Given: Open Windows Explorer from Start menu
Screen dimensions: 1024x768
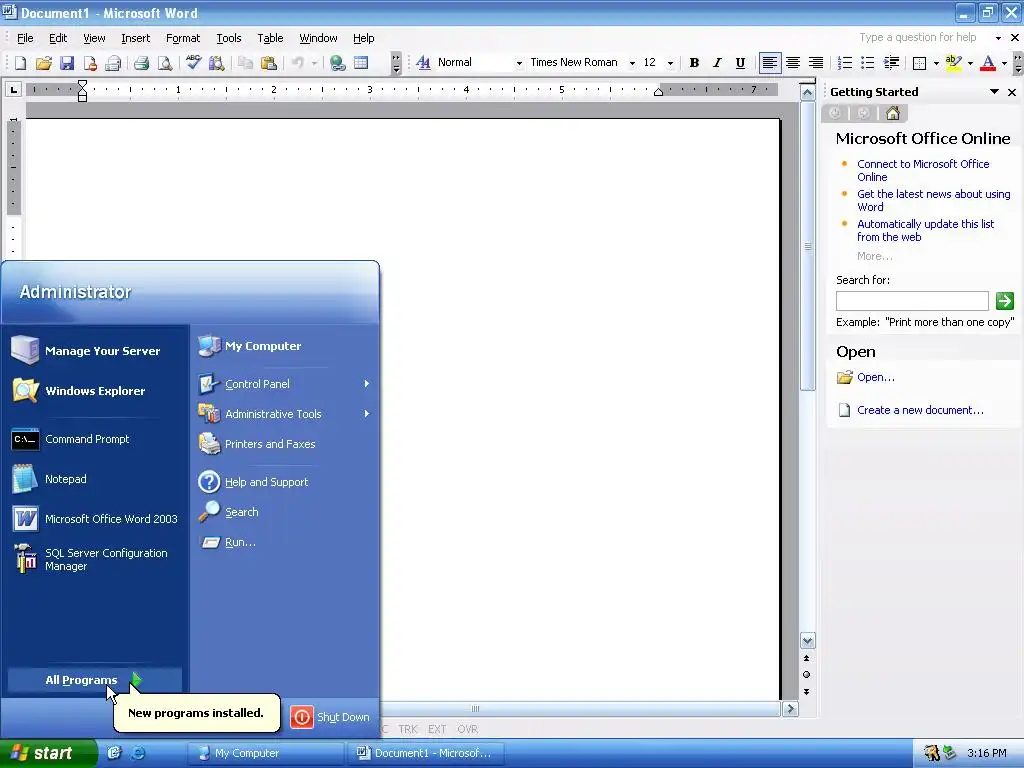Looking at the screenshot, I should (95, 391).
